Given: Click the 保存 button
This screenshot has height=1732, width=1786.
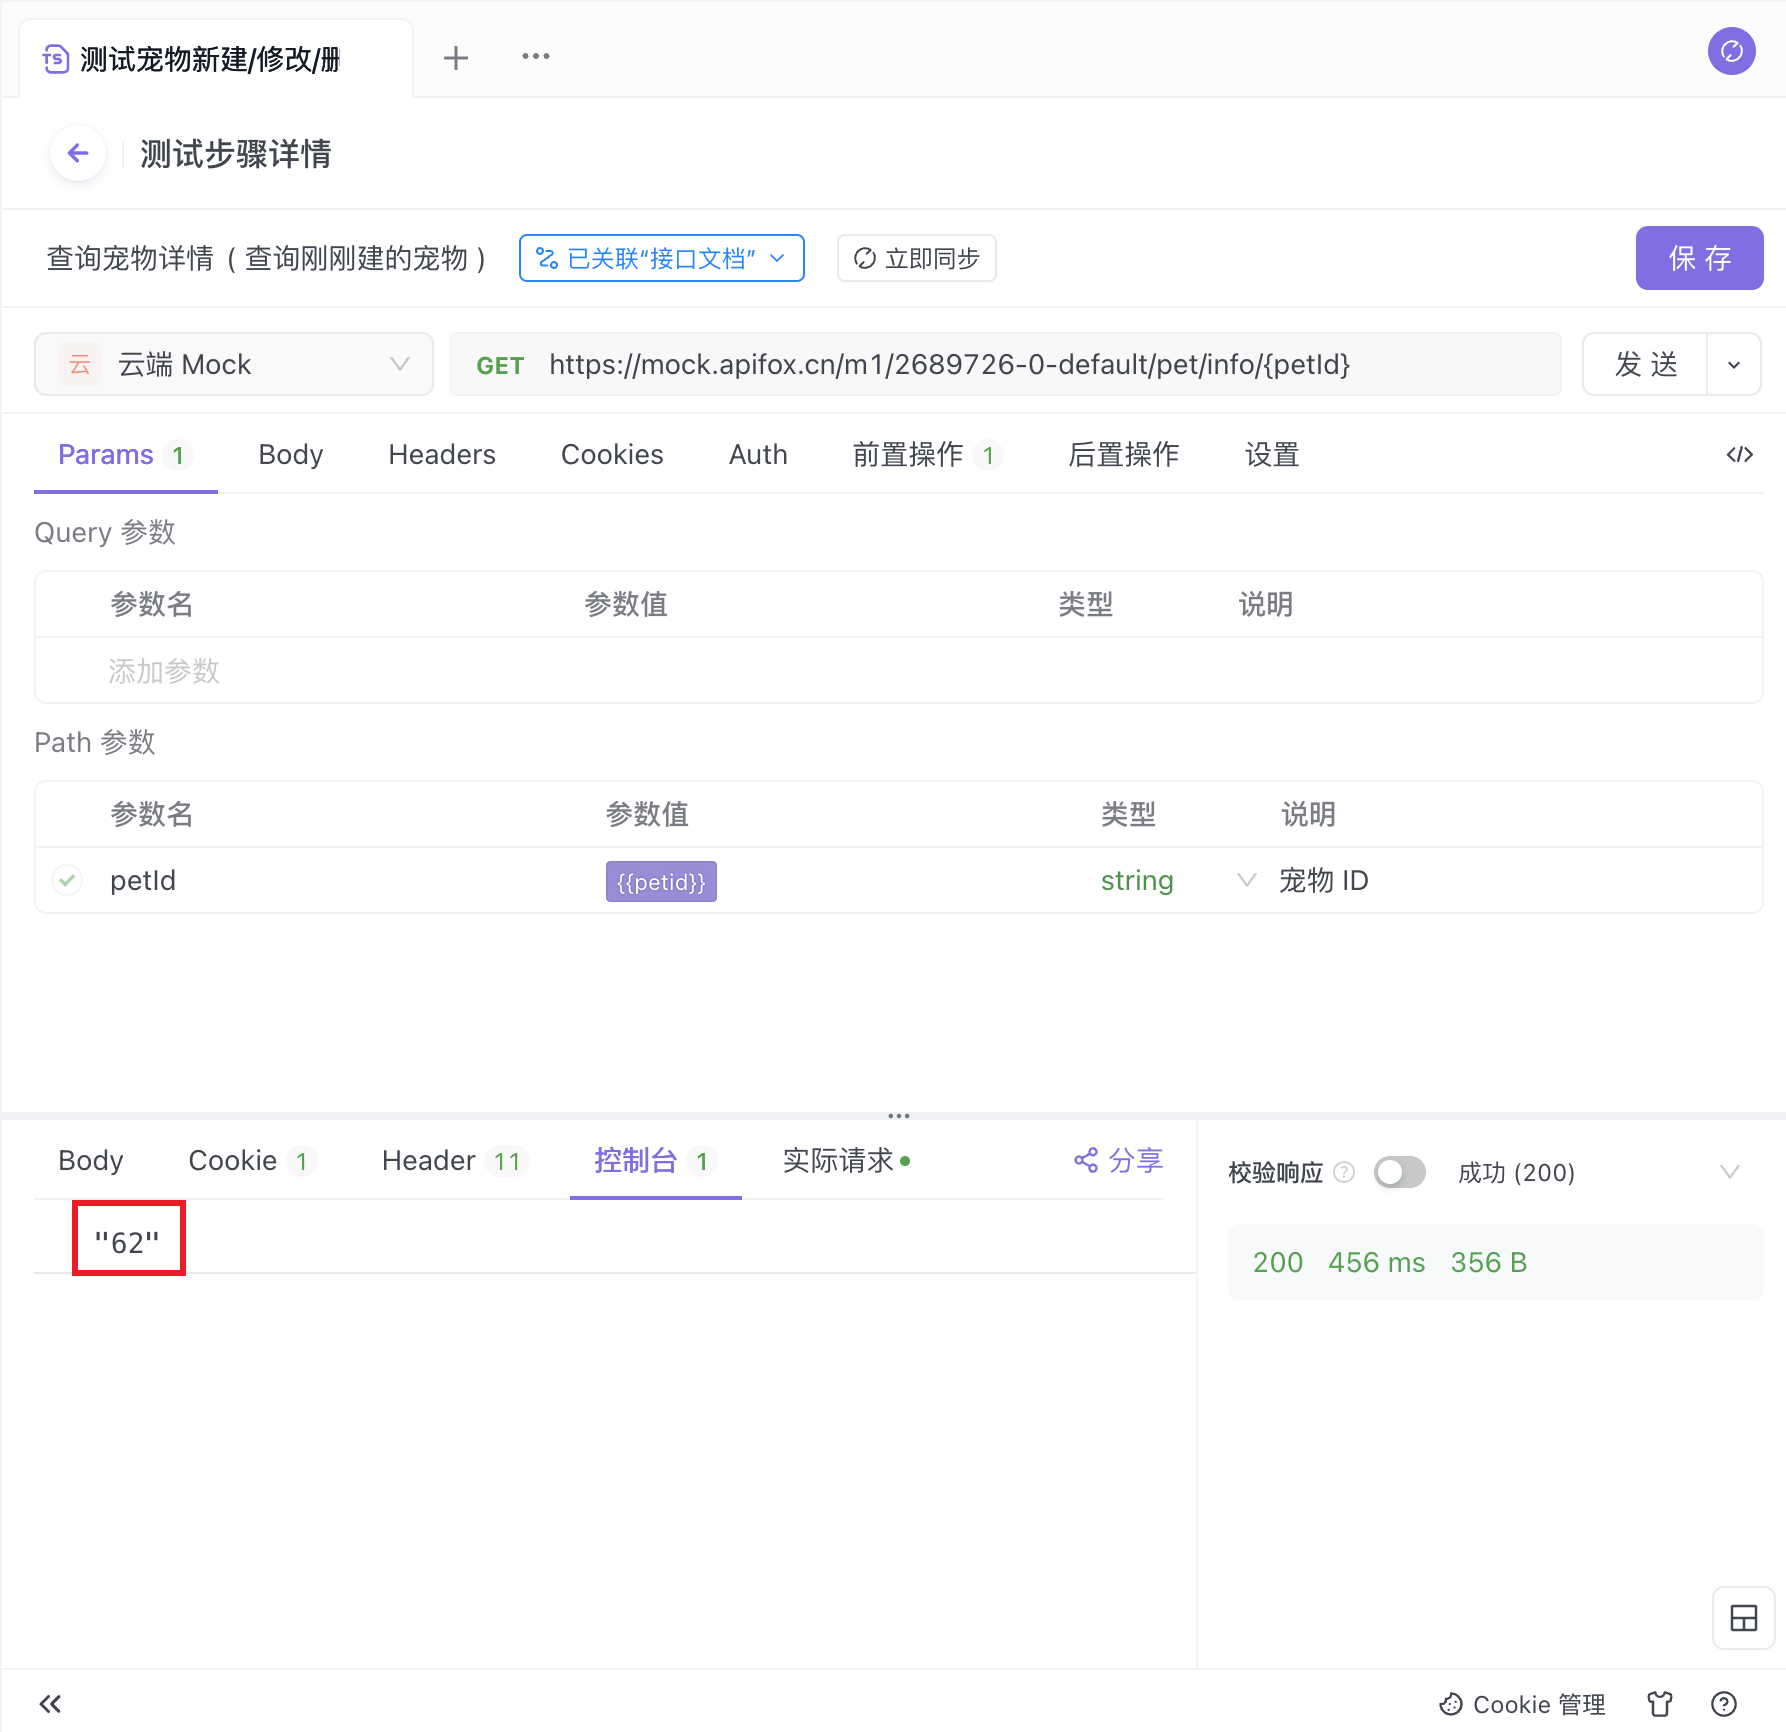Looking at the screenshot, I should [1699, 259].
